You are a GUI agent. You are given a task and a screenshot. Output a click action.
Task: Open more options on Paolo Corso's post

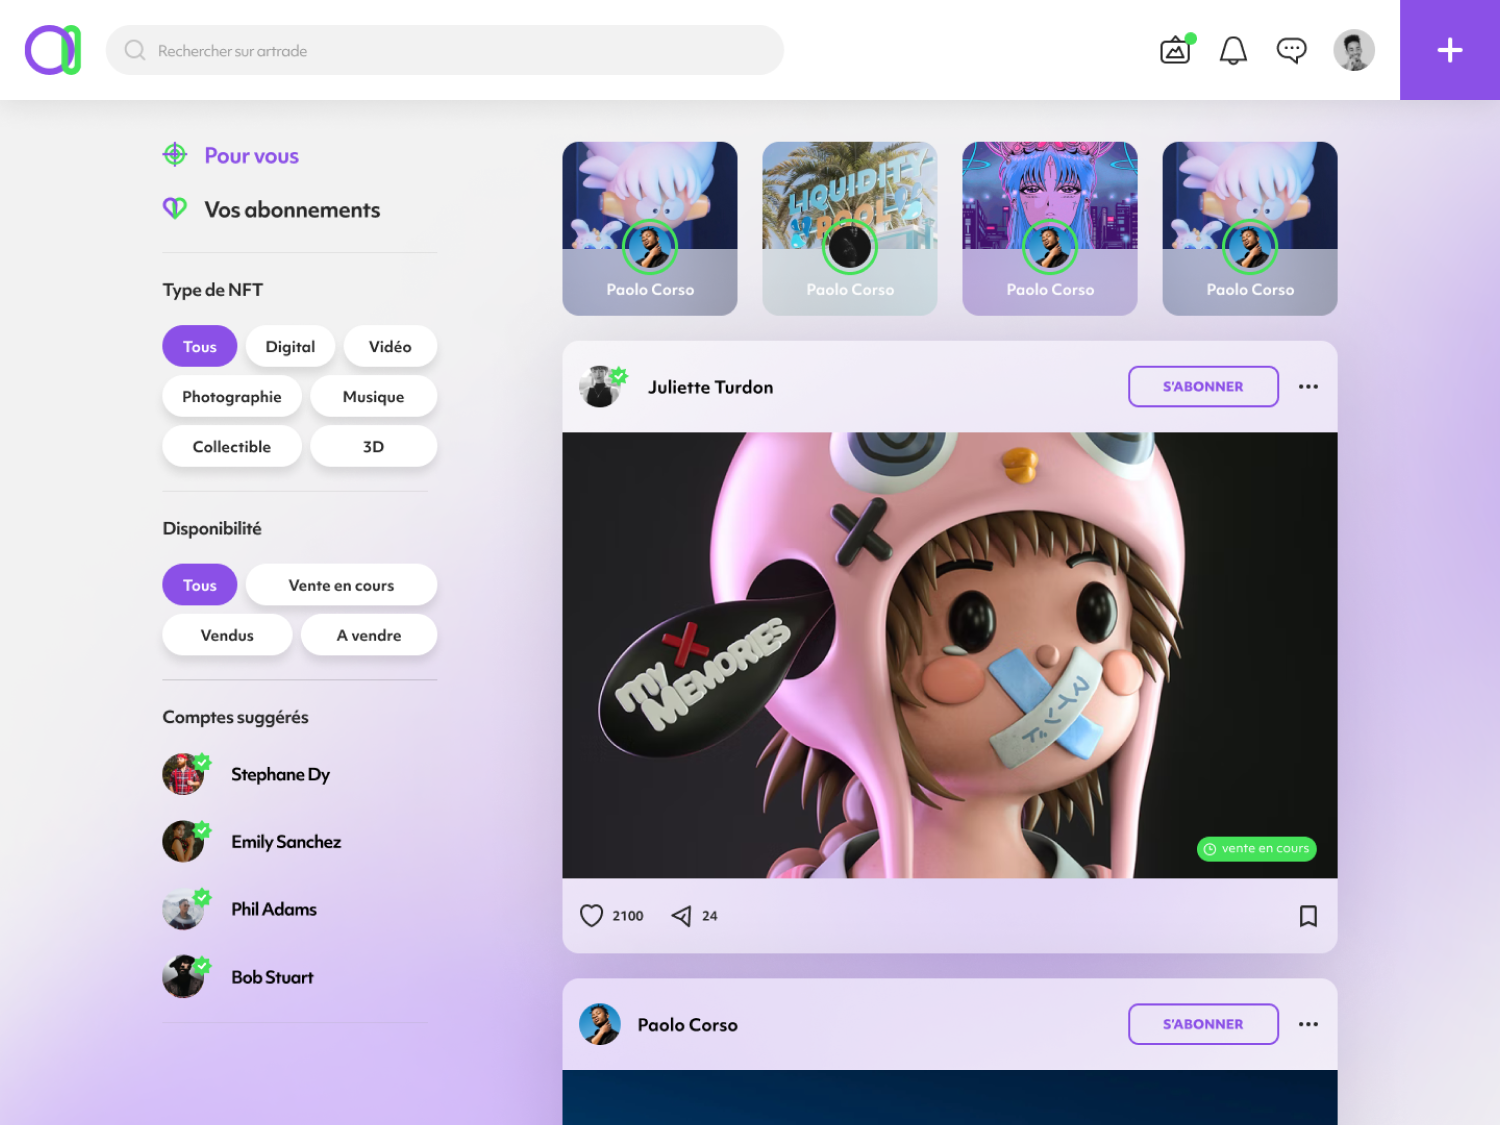tap(1308, 1024)
